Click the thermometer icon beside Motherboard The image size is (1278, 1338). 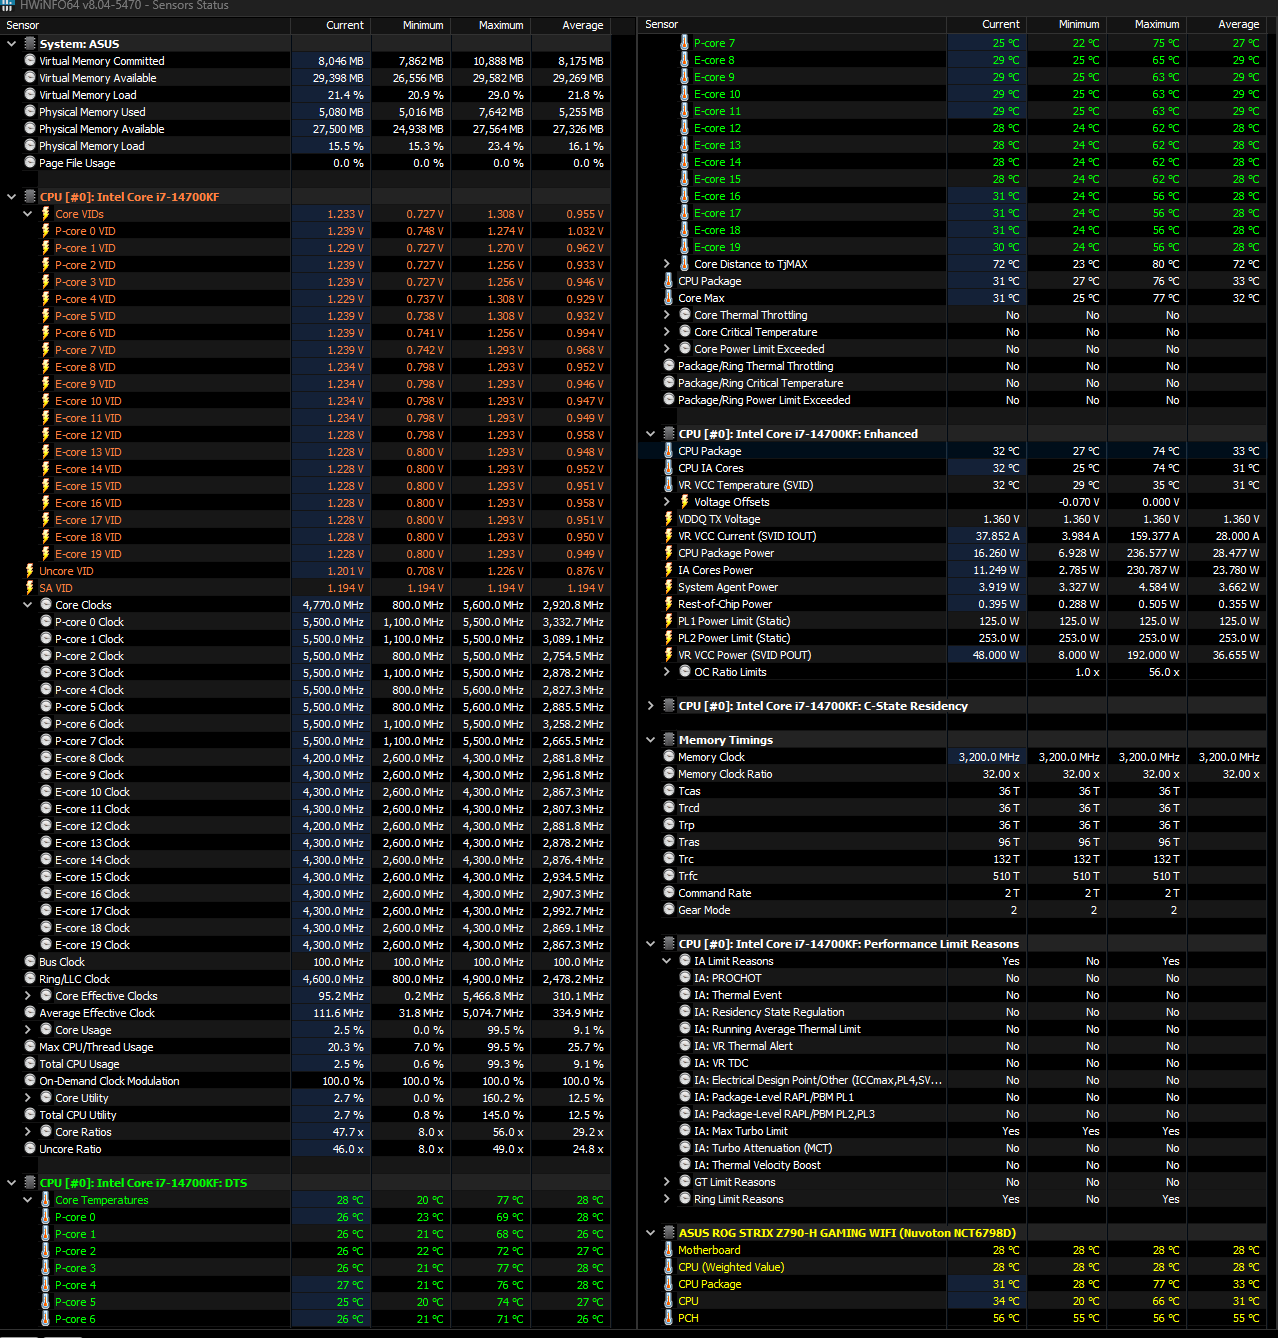669,1250
